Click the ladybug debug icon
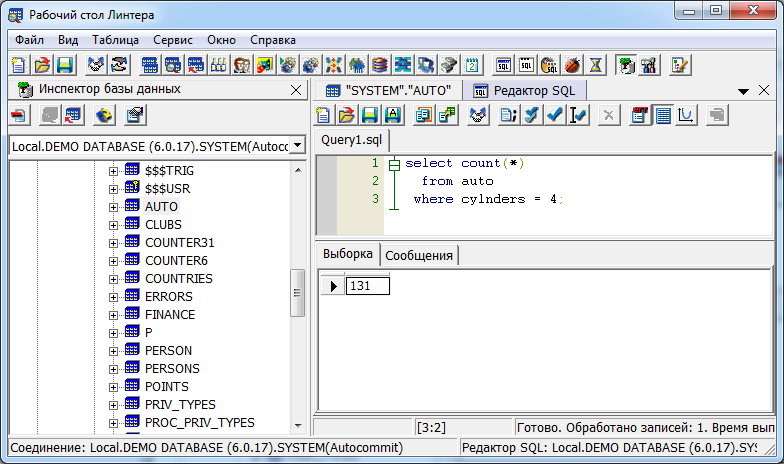The image size is (784, 464). tap(573, 65)
